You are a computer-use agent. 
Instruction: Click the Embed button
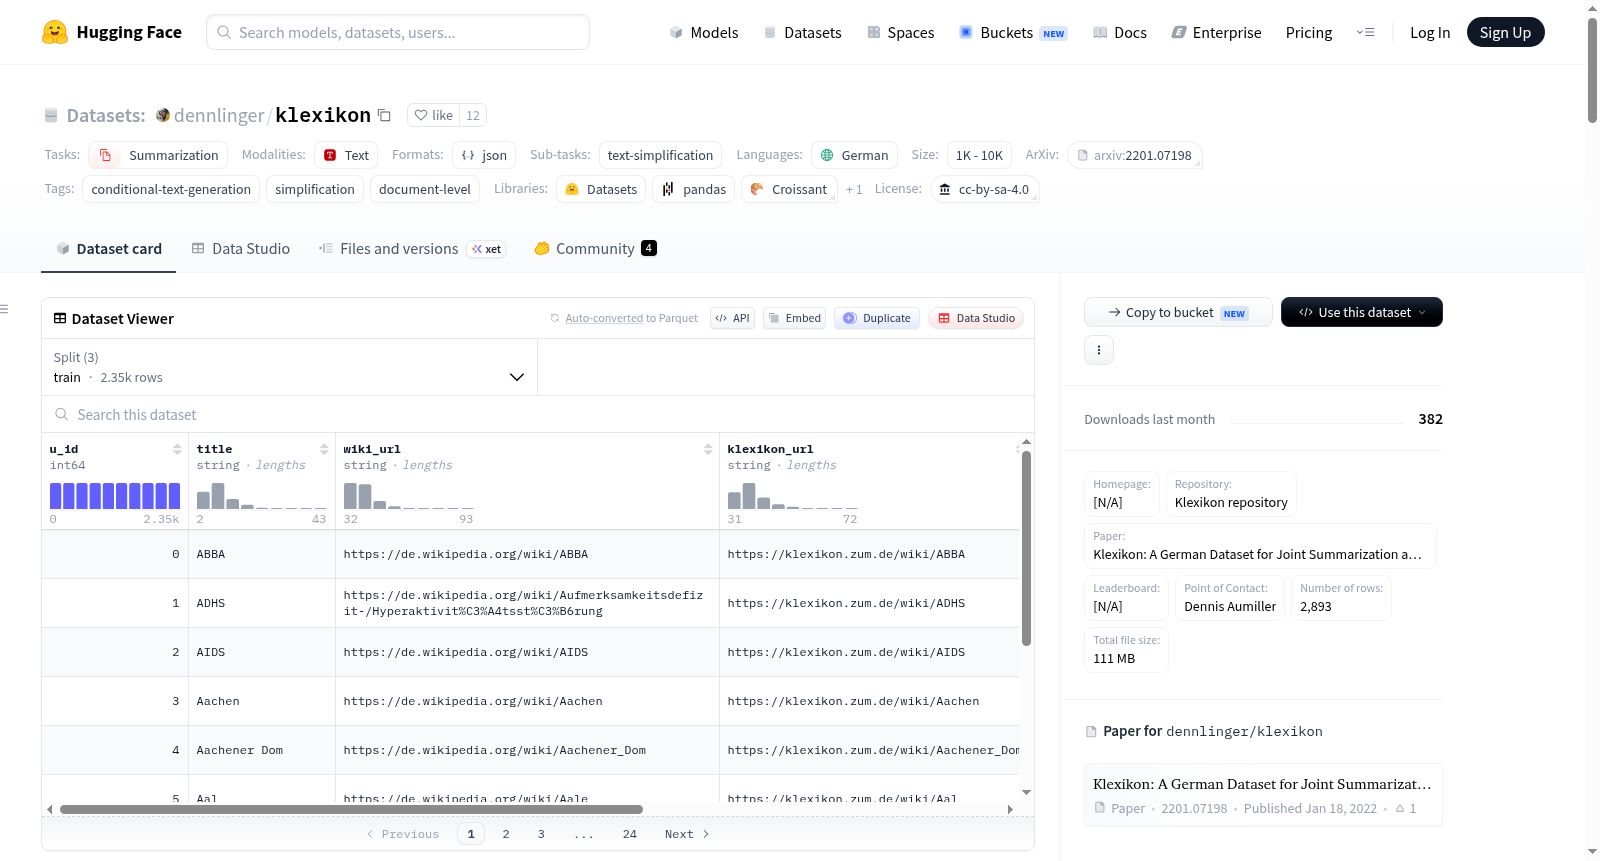(794, 318)
